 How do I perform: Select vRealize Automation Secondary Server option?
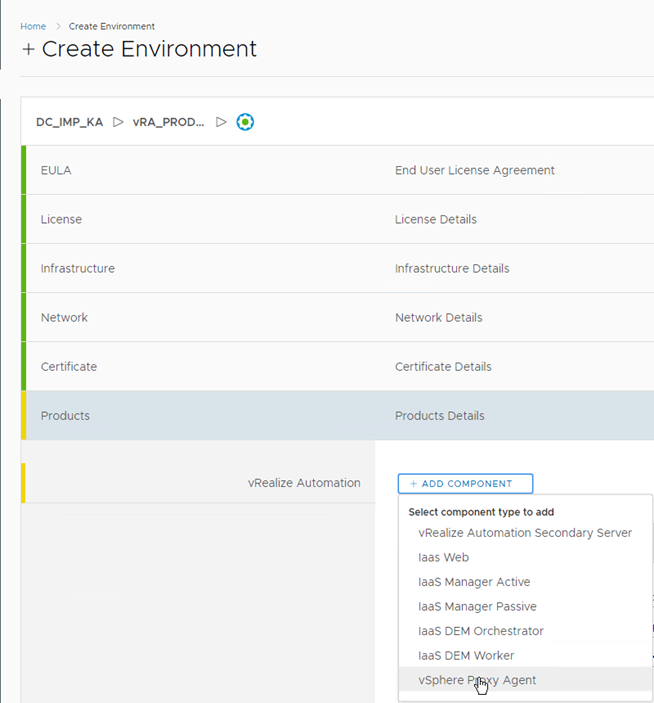tap(525, 533)
